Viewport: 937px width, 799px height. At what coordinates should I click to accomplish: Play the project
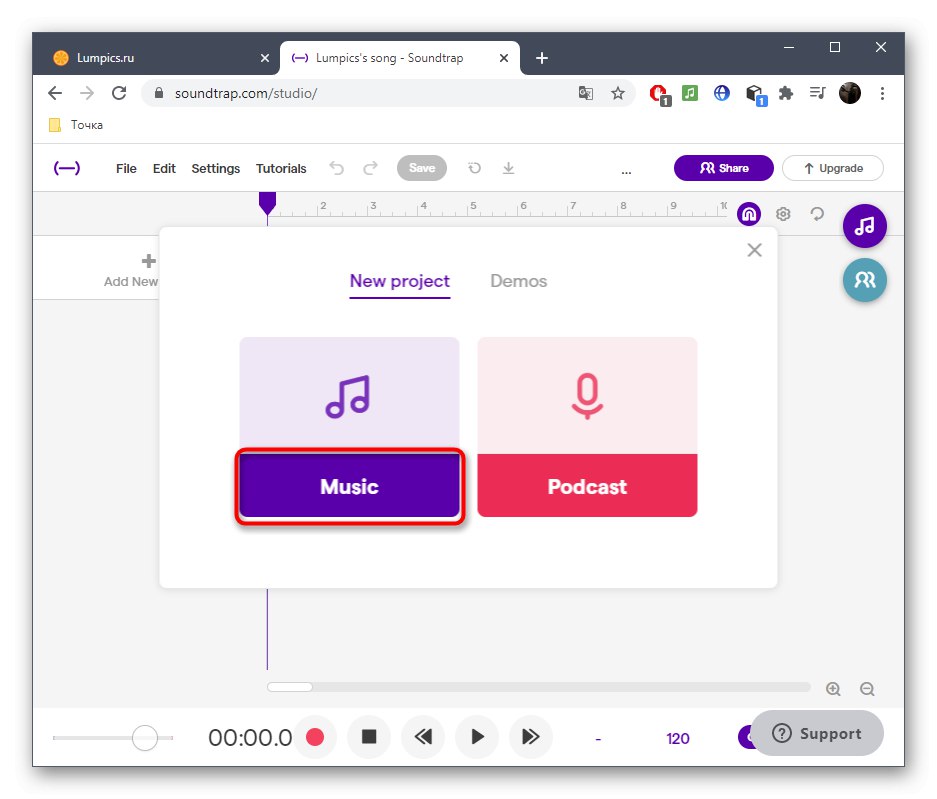477,737
